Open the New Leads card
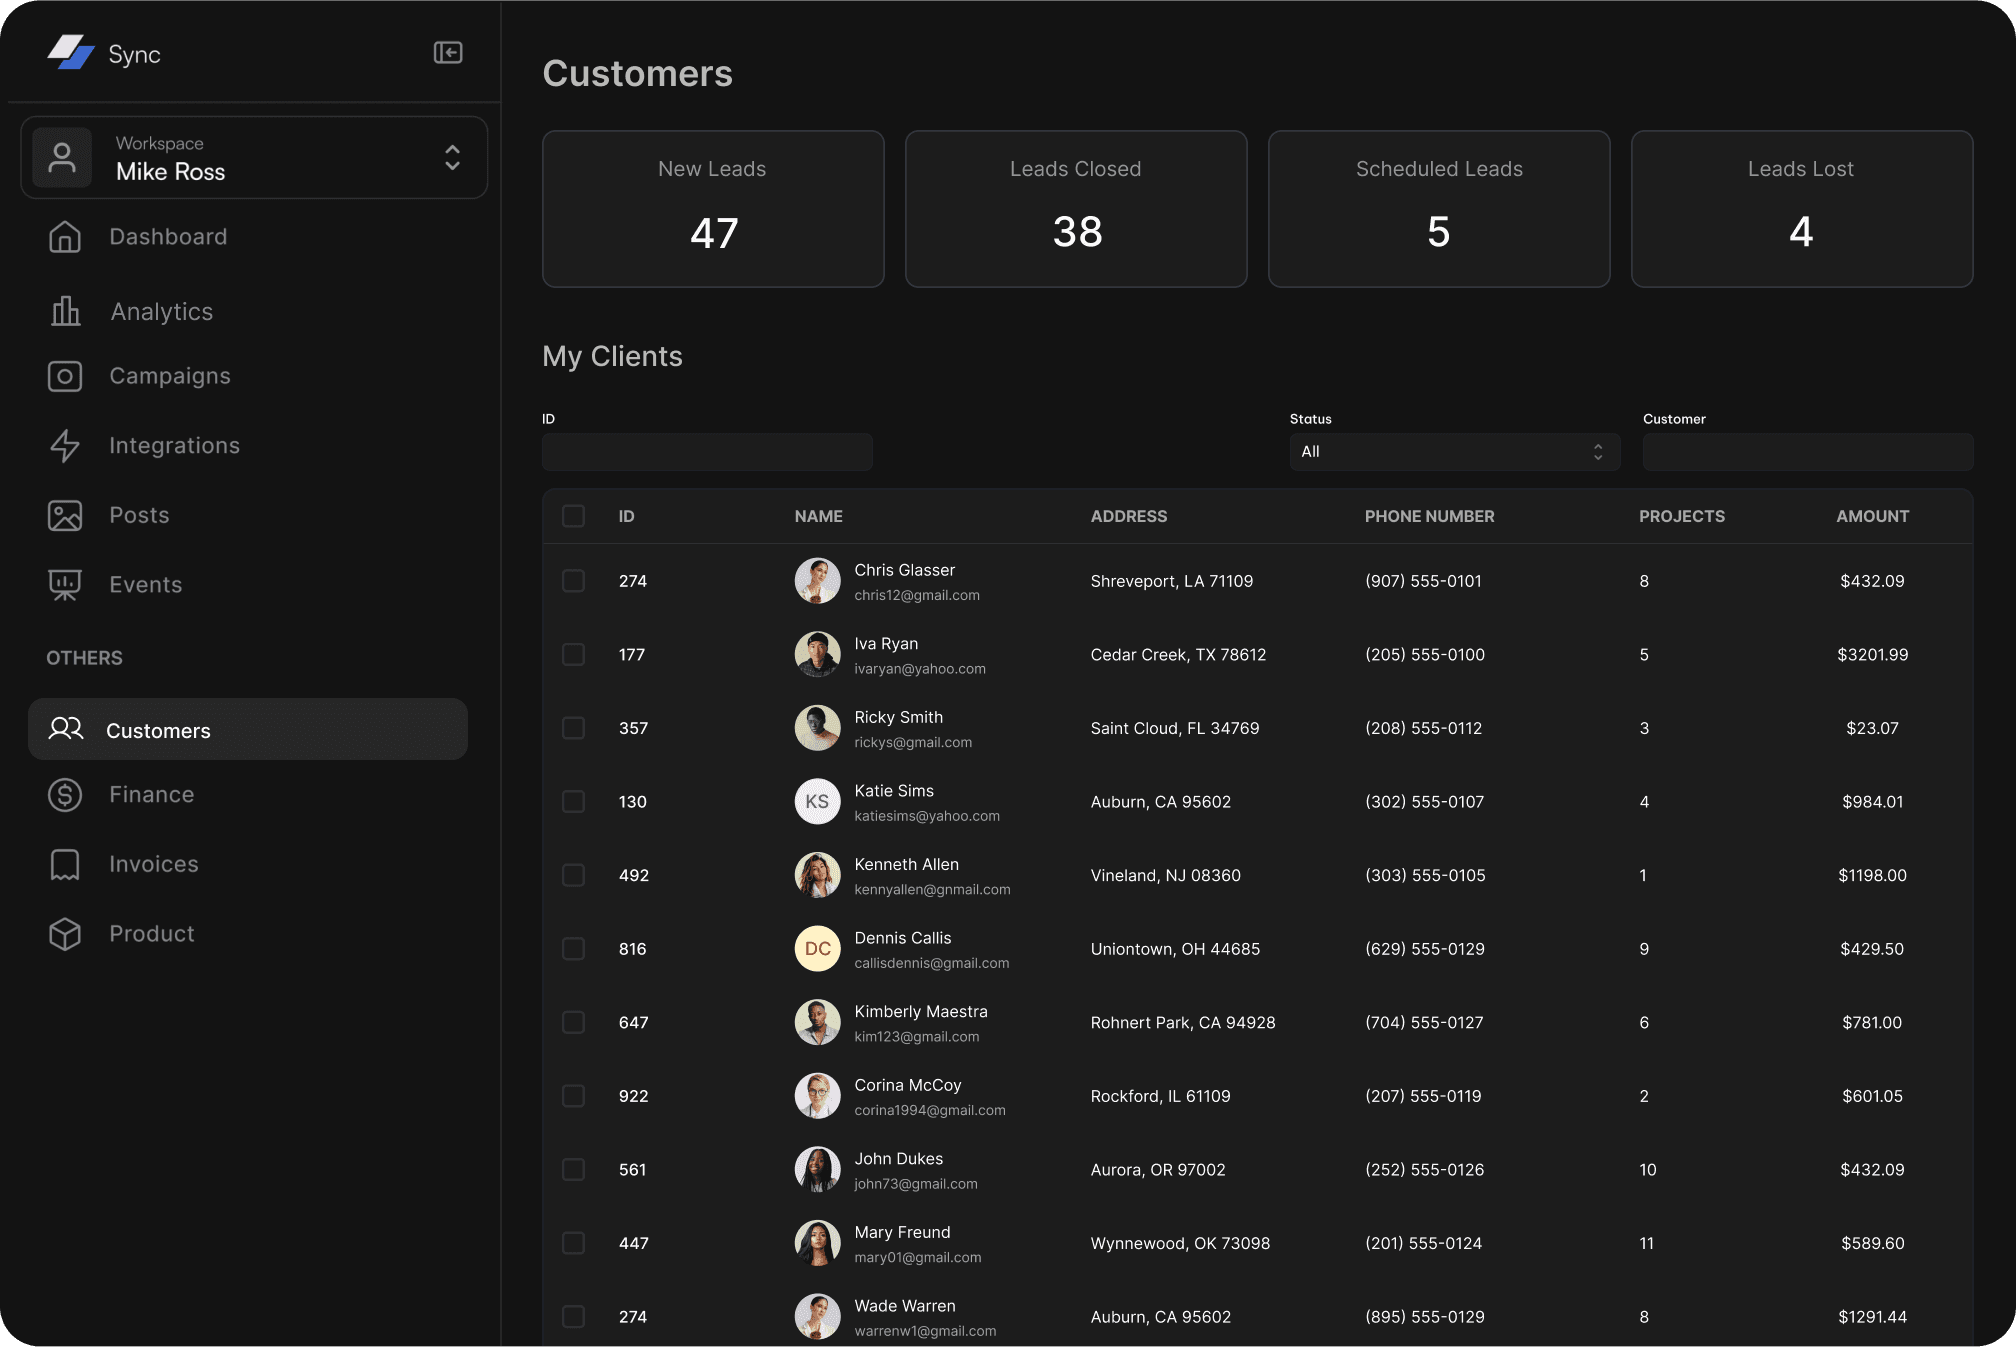Screen dimensions: 2016x1347 tap(712, 209)
